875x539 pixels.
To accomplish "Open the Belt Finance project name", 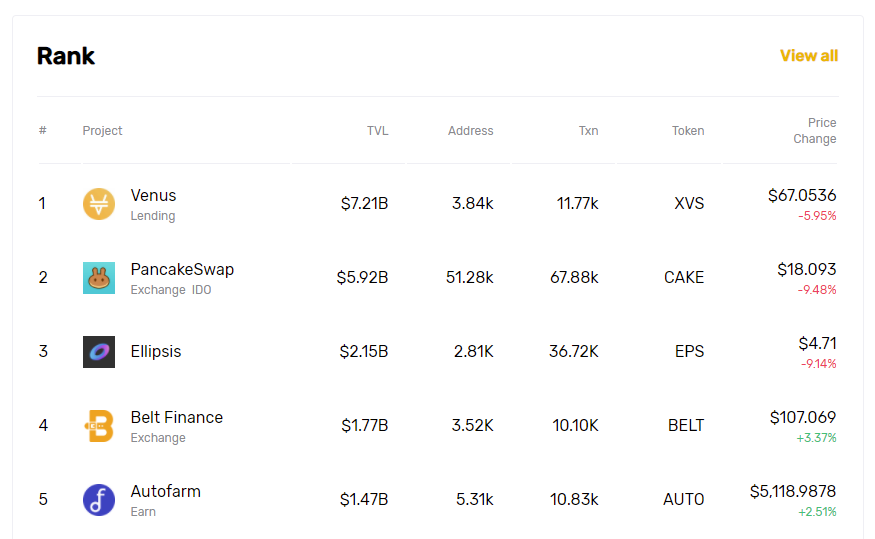I will 176,417.
